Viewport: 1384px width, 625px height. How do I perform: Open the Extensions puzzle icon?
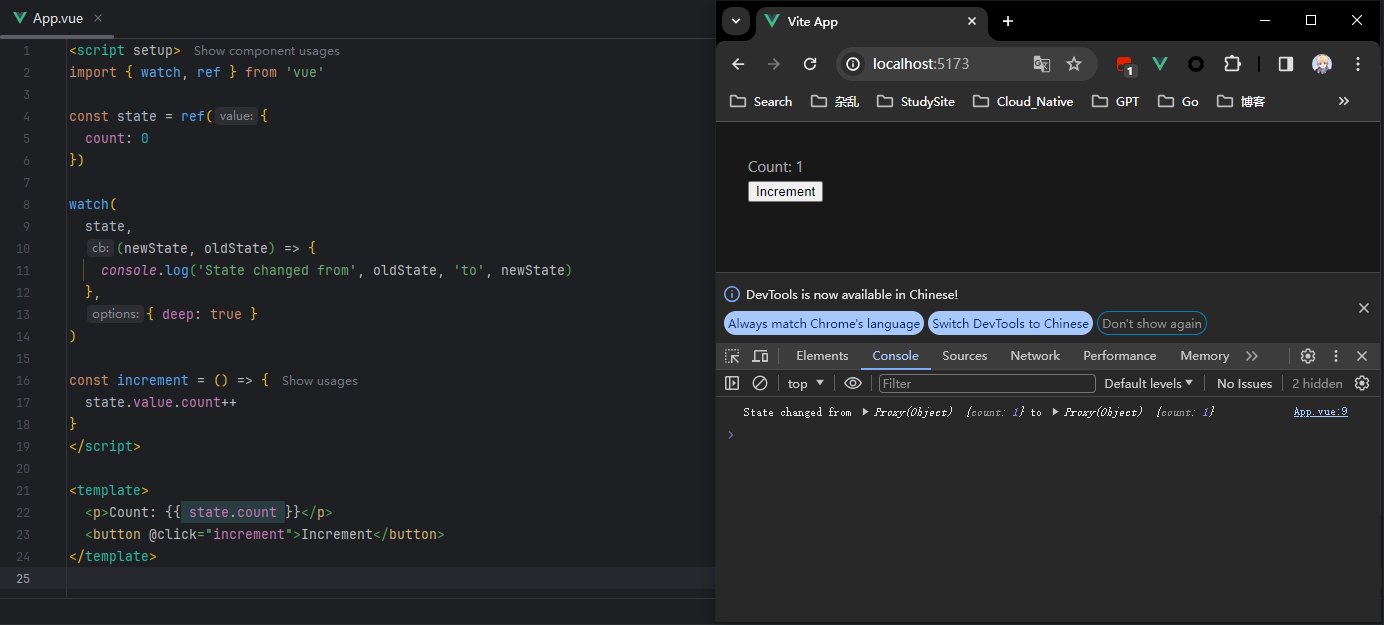1232,64
